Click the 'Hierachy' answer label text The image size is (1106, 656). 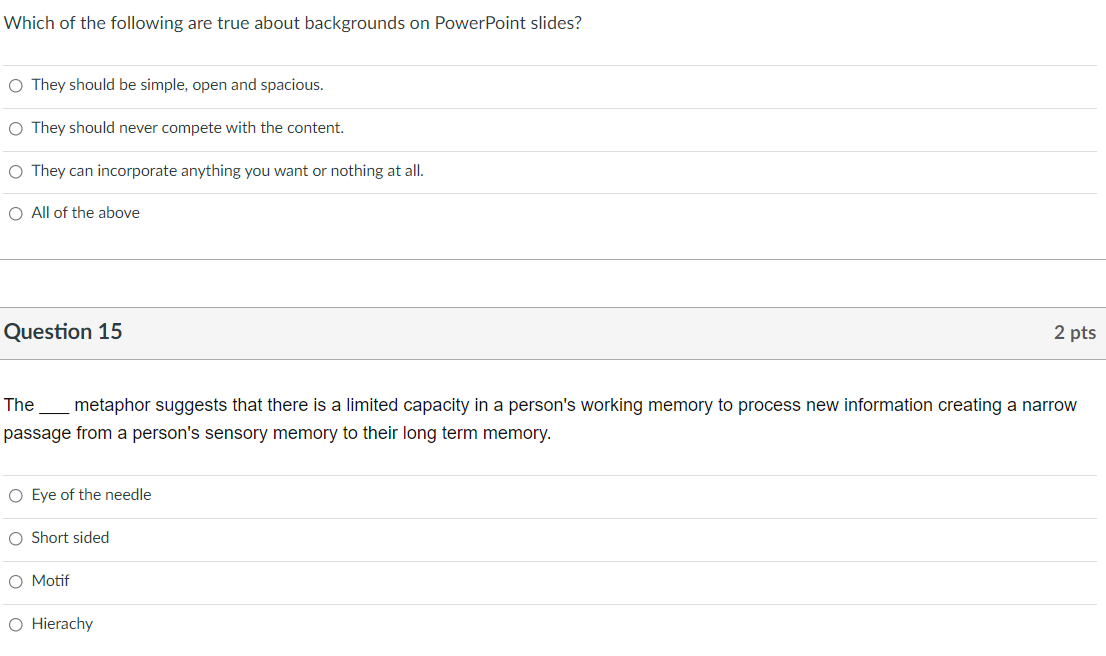62,623
